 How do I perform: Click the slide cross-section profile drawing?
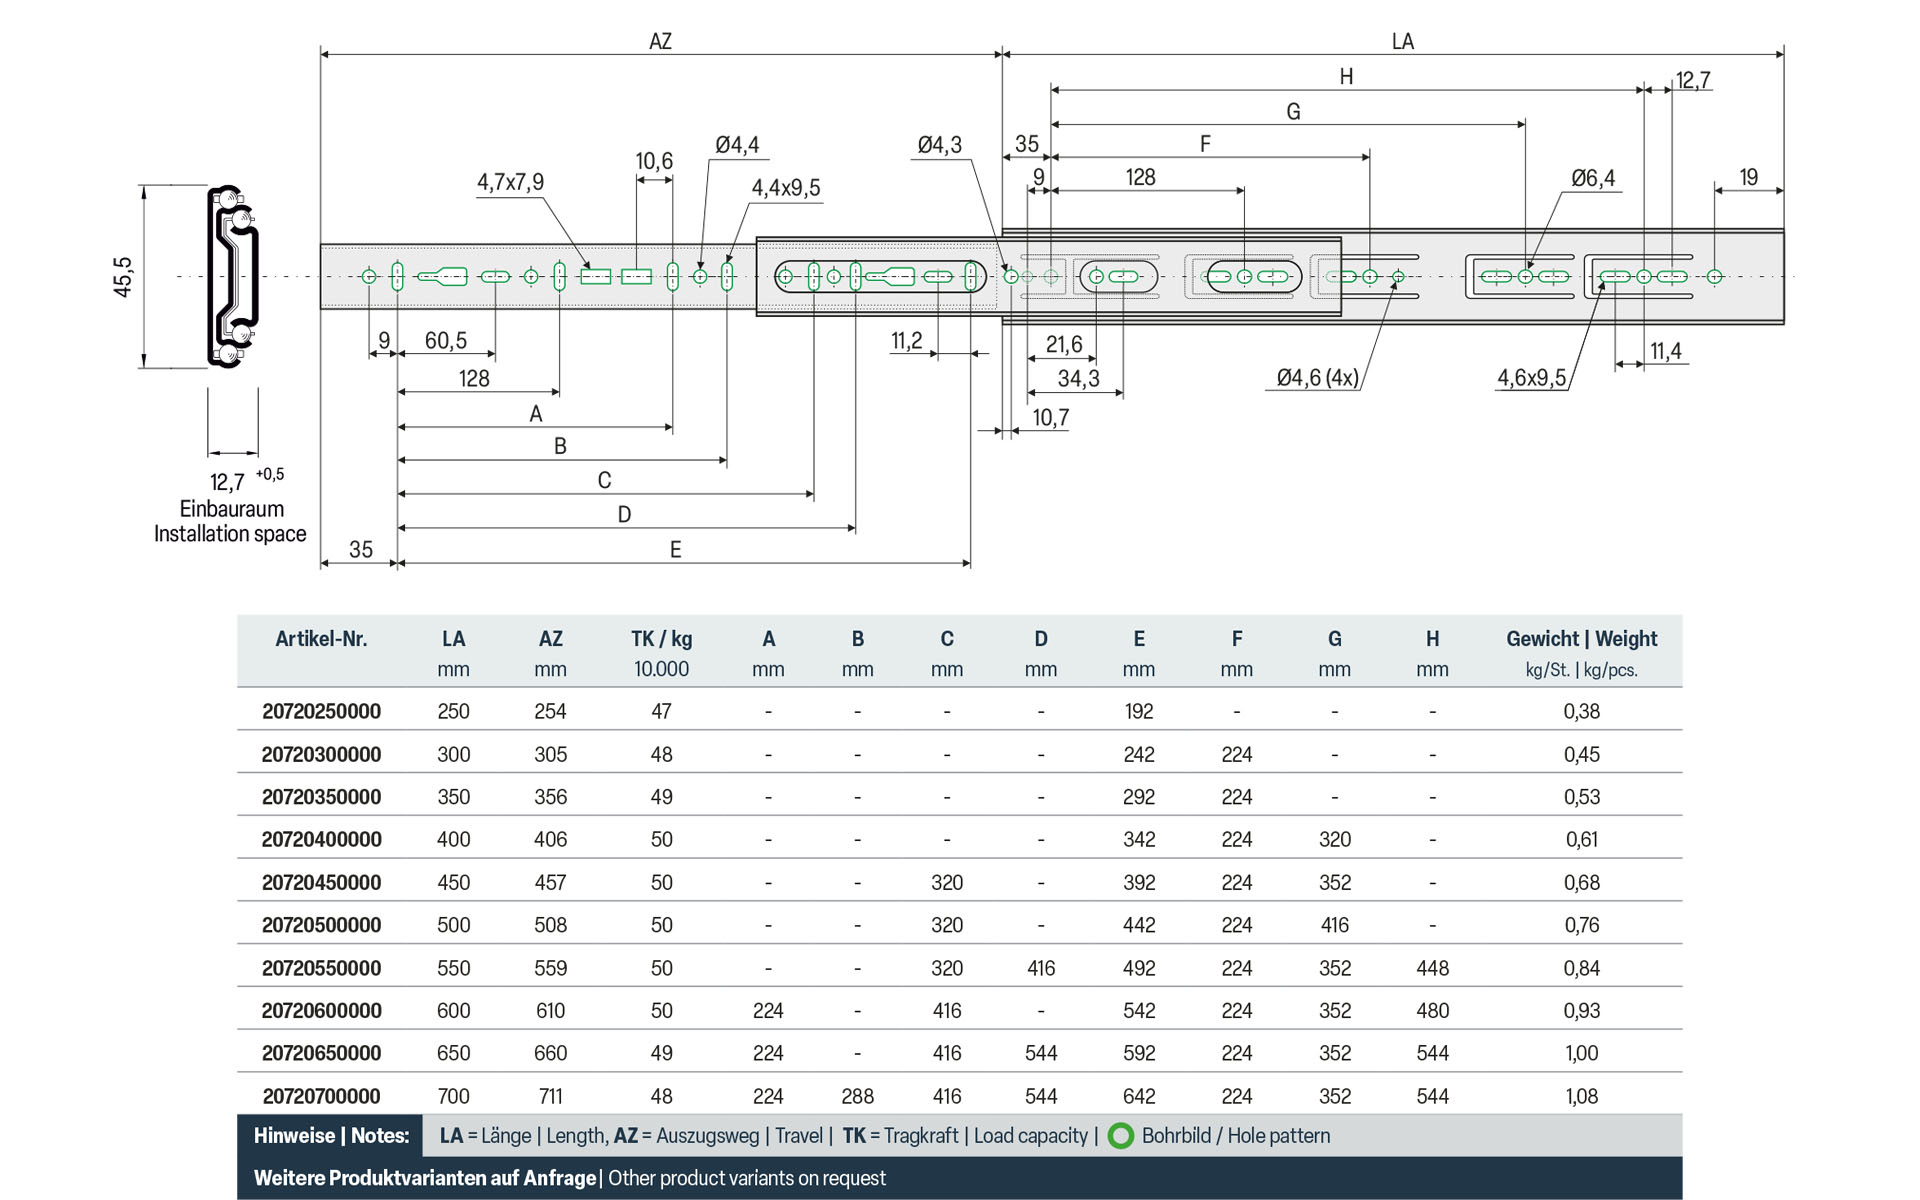click(x=234, y=276)
